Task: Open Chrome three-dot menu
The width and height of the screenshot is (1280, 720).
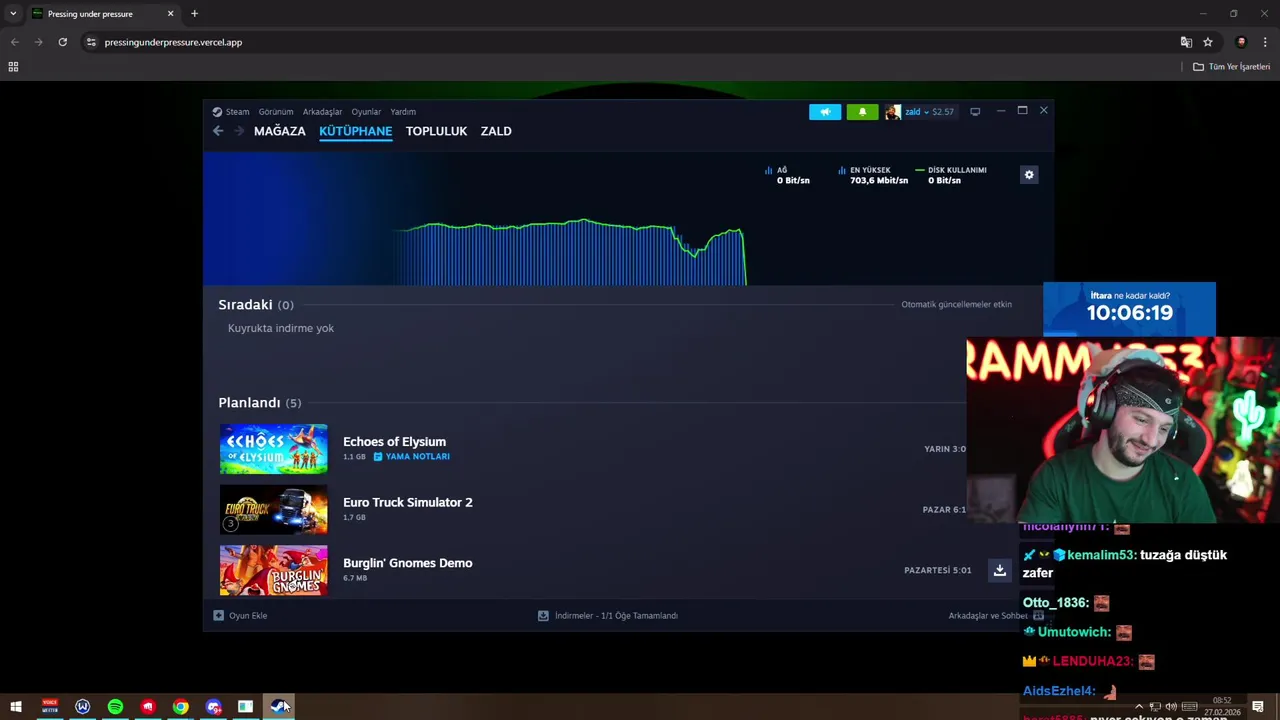Action: pos(1265,42)
